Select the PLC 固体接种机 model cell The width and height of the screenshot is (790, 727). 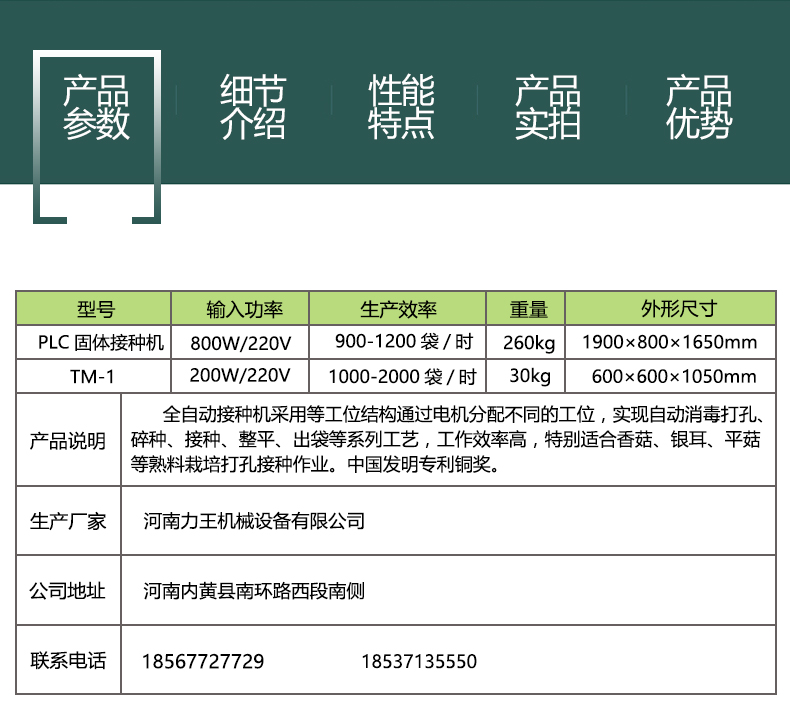pyautogui.click(x=95, y=343)
